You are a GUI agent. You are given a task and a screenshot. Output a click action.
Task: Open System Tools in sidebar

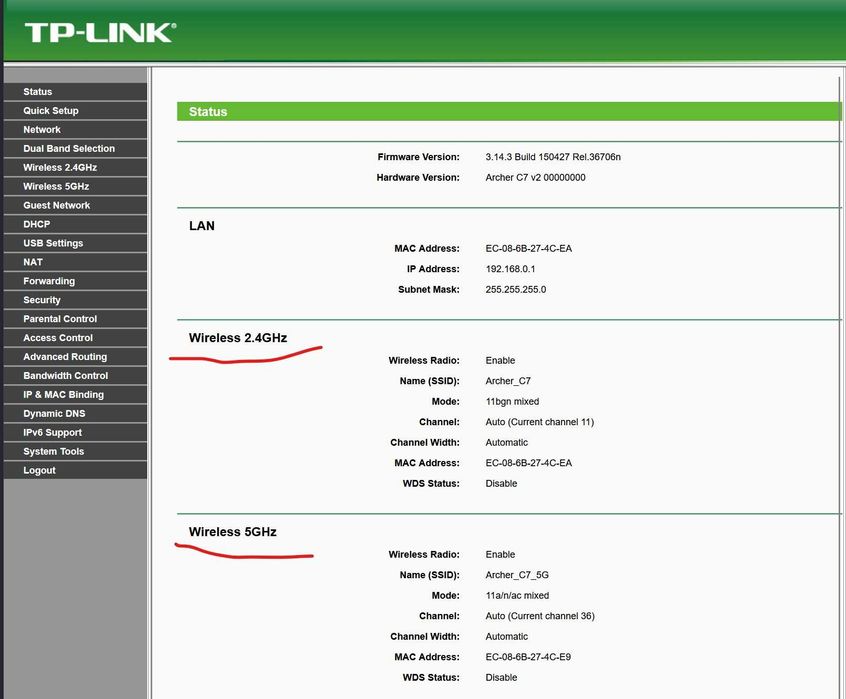(x=75, y=451)
